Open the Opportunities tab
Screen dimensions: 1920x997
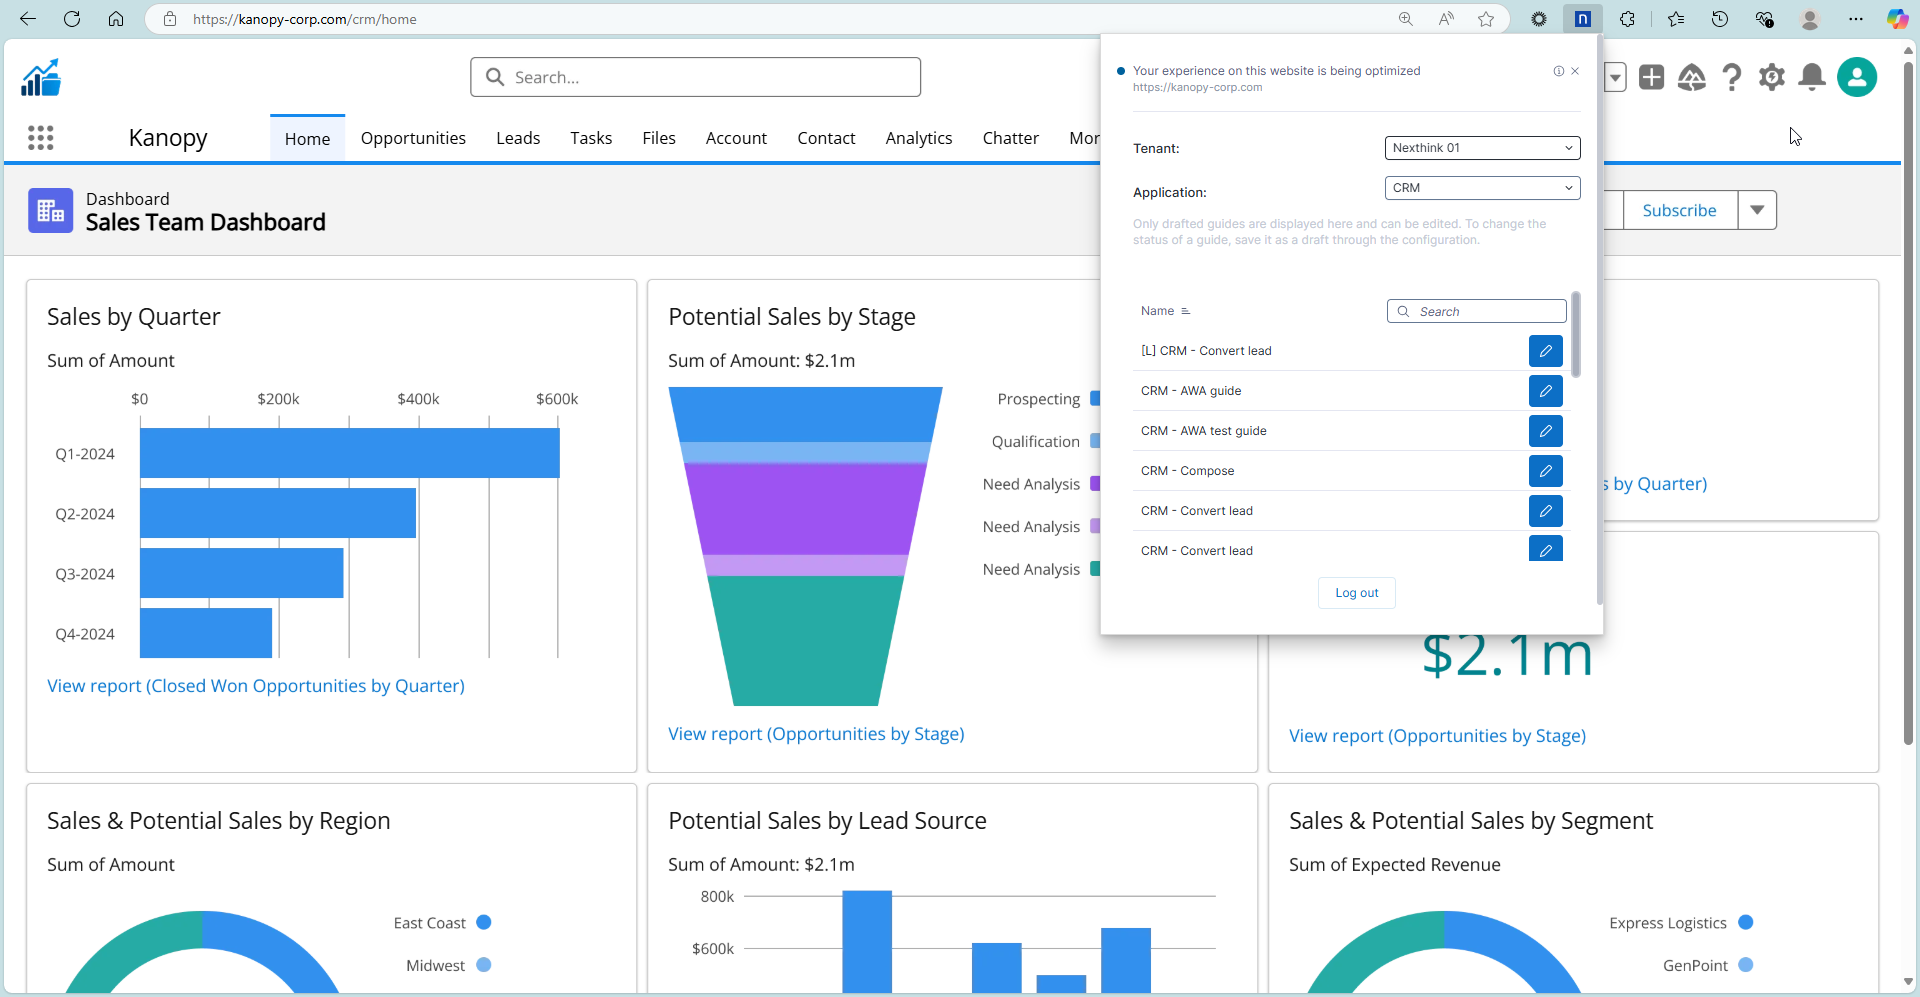tap(413, 138)
